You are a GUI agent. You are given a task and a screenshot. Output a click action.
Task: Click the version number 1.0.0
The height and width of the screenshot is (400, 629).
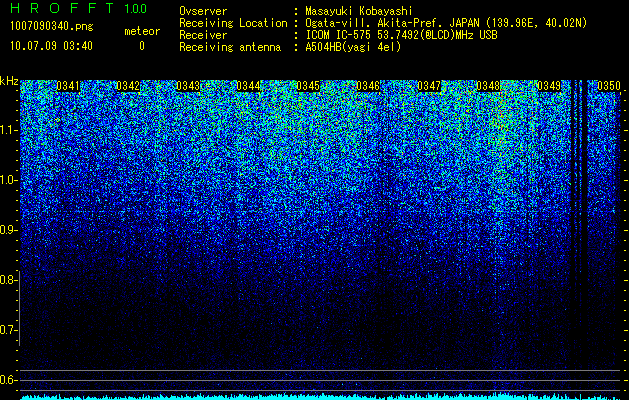136,9
